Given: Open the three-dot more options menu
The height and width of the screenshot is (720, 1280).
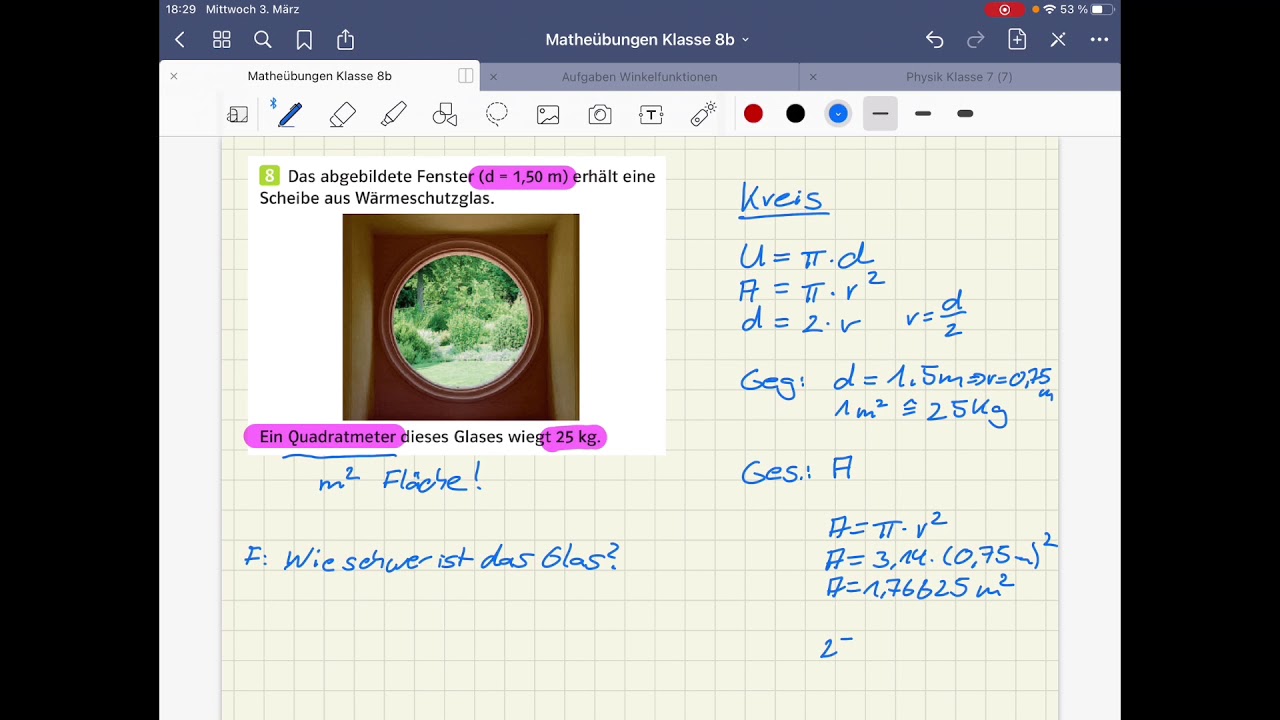Looking at the screenshot, I should (1099, 40).
